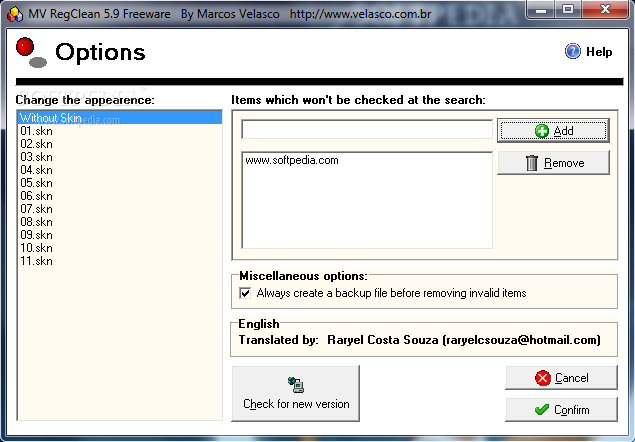Confirm the options changes

tap(561, 410)
